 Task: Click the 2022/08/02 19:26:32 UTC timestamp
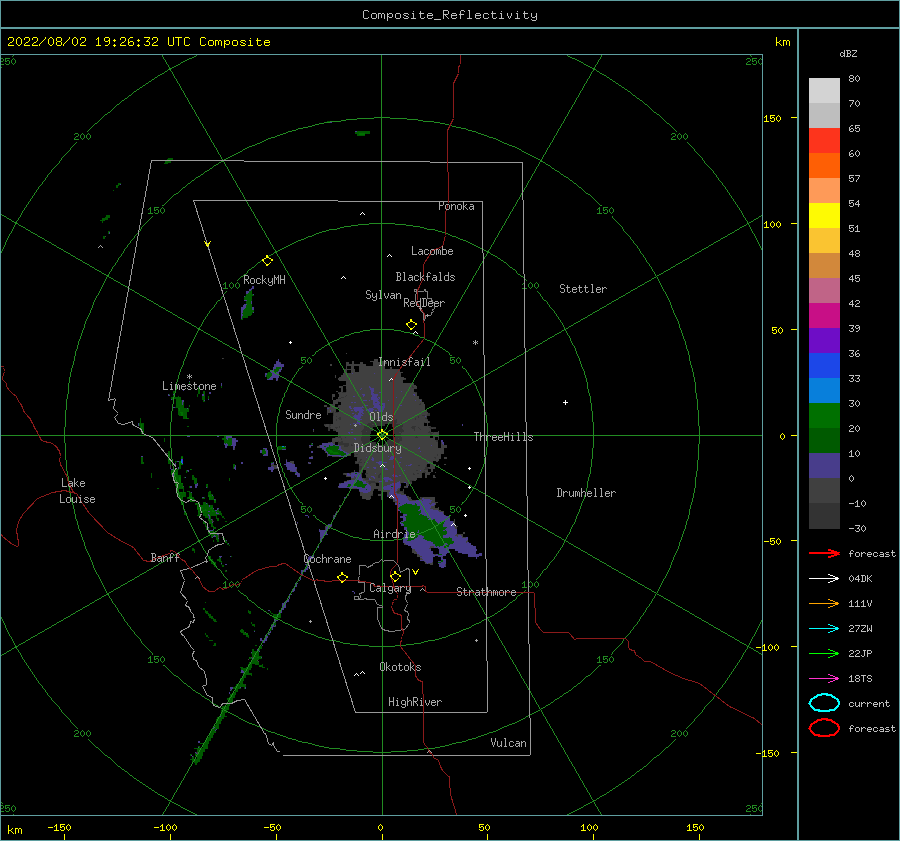[87, 42]
